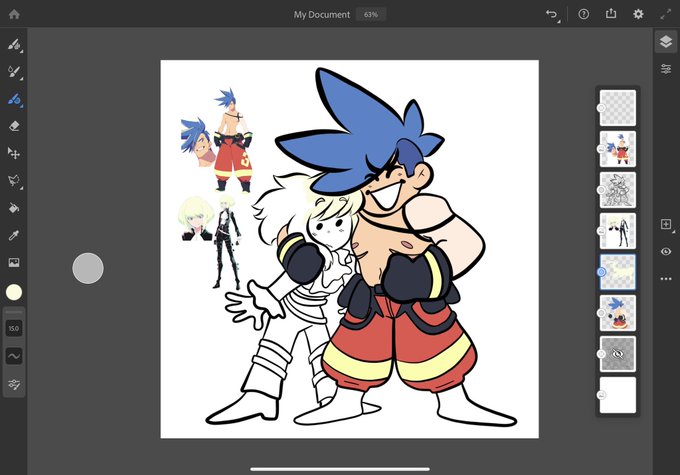Open the app settings gear
The height and width of the screenshot is (475, 680).
[x=638, y=14]
